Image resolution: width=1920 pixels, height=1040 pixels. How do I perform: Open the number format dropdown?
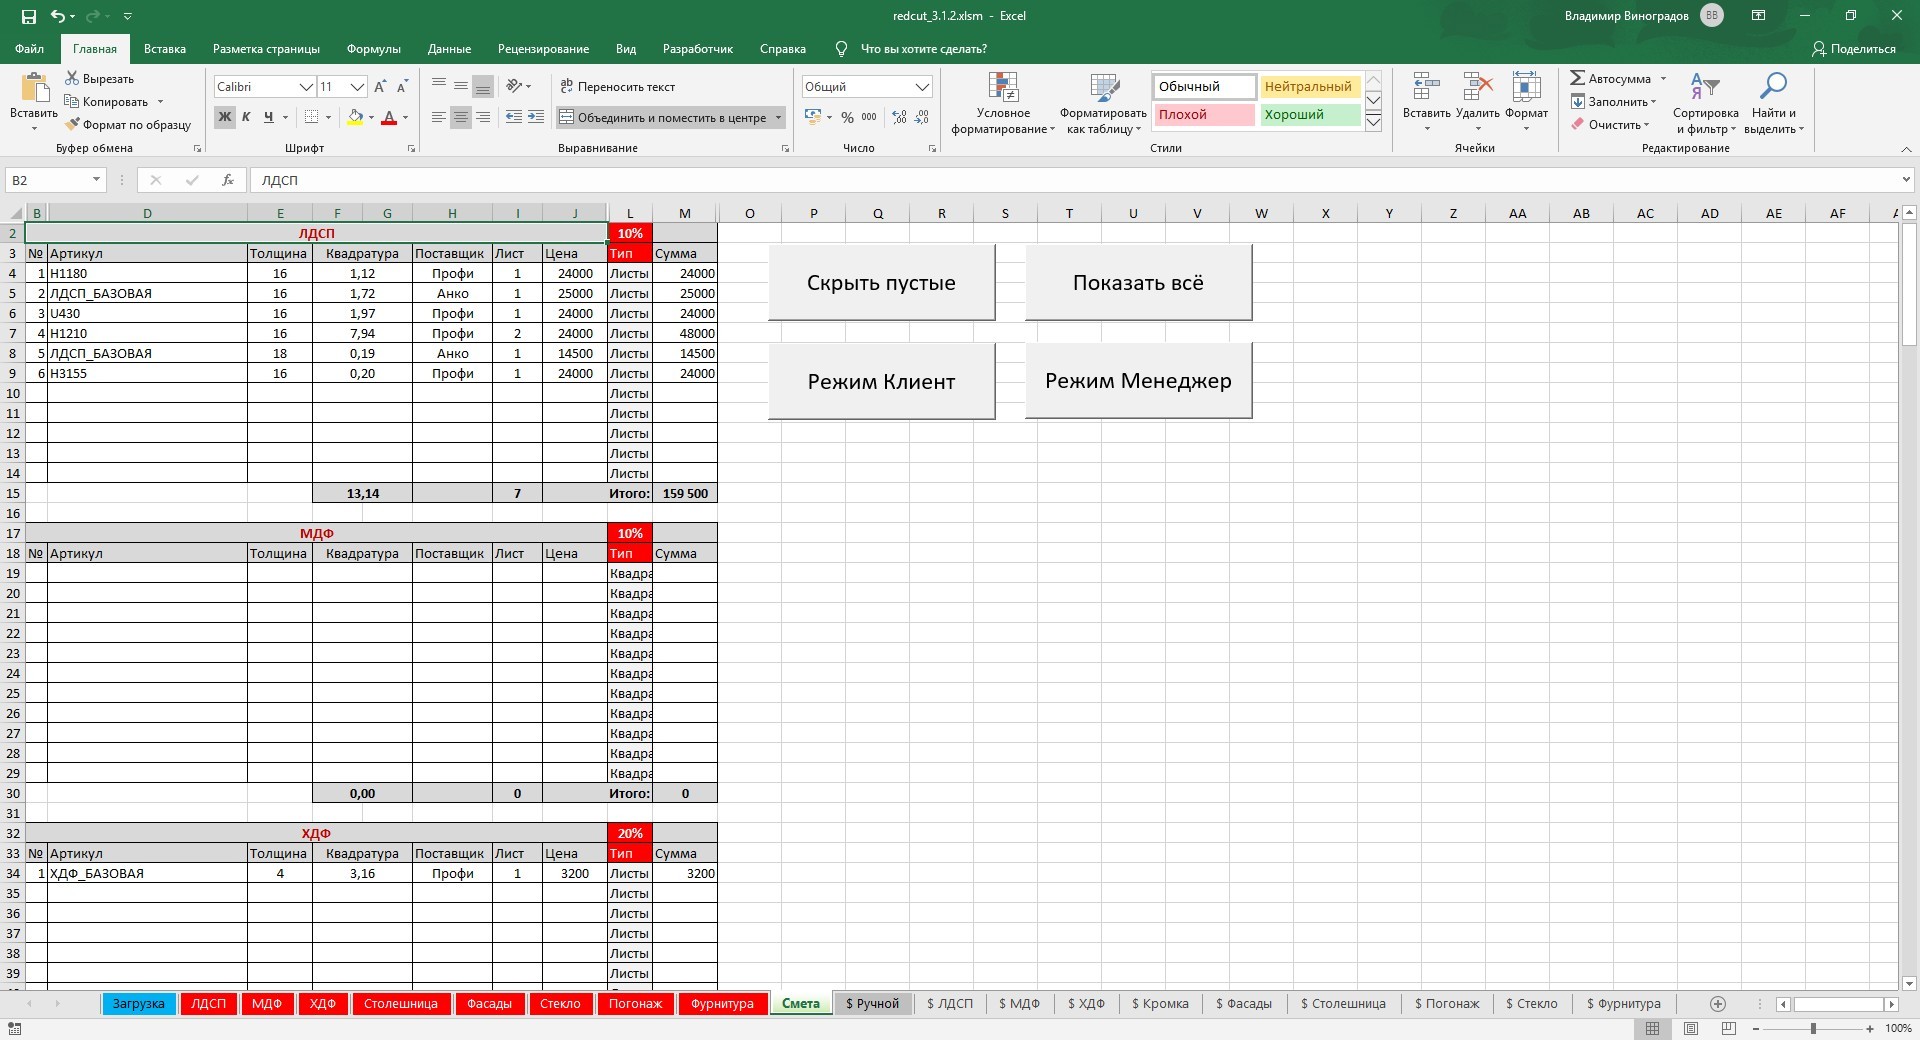922,87
